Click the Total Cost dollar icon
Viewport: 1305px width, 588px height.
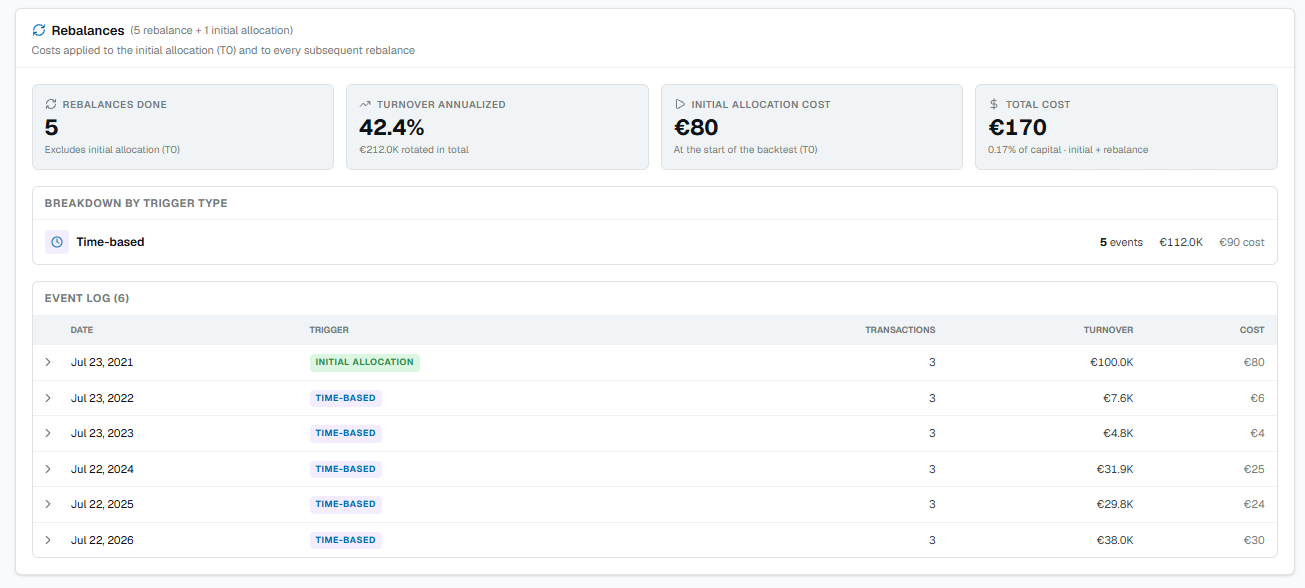(x=993, y=104)
